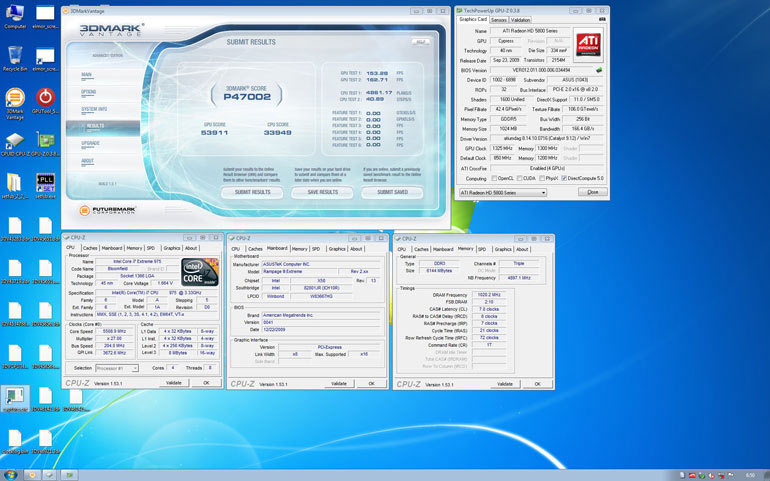Go to Main section in 3DMark sidebar
The width and height of the screenshot is (770, 481).
click(86, 75)
